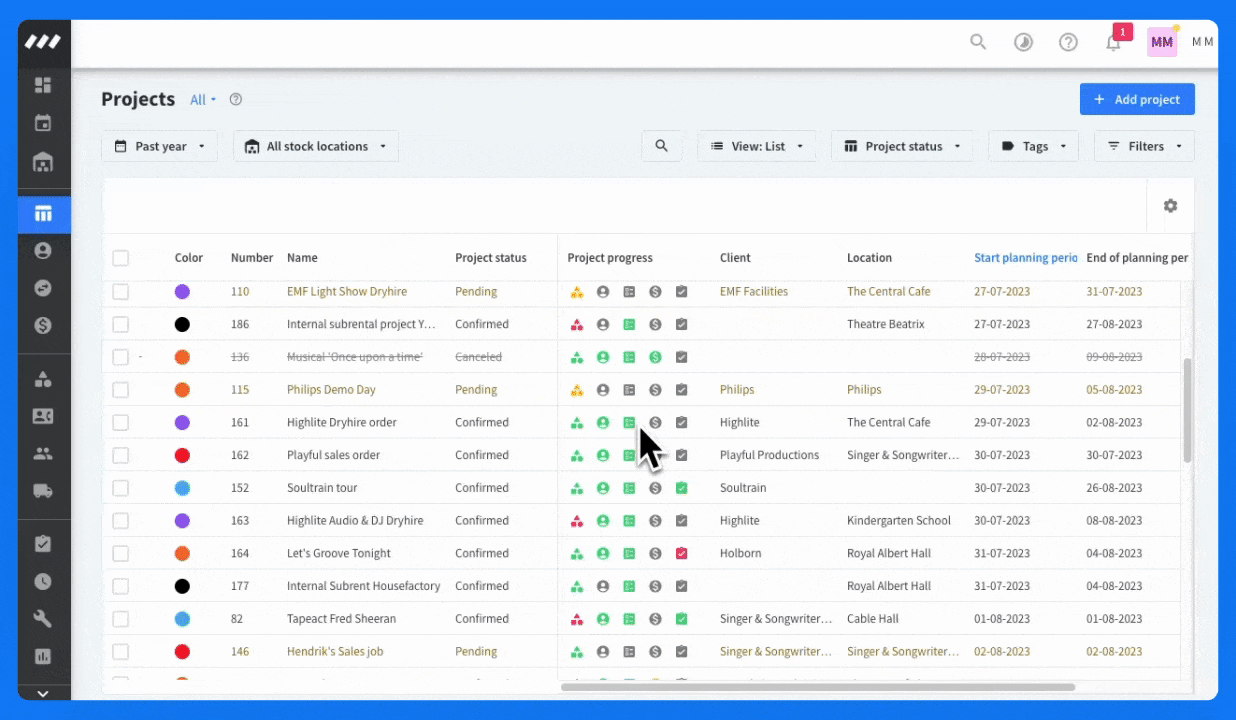Click green checkmark icon for Tapeact Fred Sheeran
The image size is (1236, 720).
[681, 619]
